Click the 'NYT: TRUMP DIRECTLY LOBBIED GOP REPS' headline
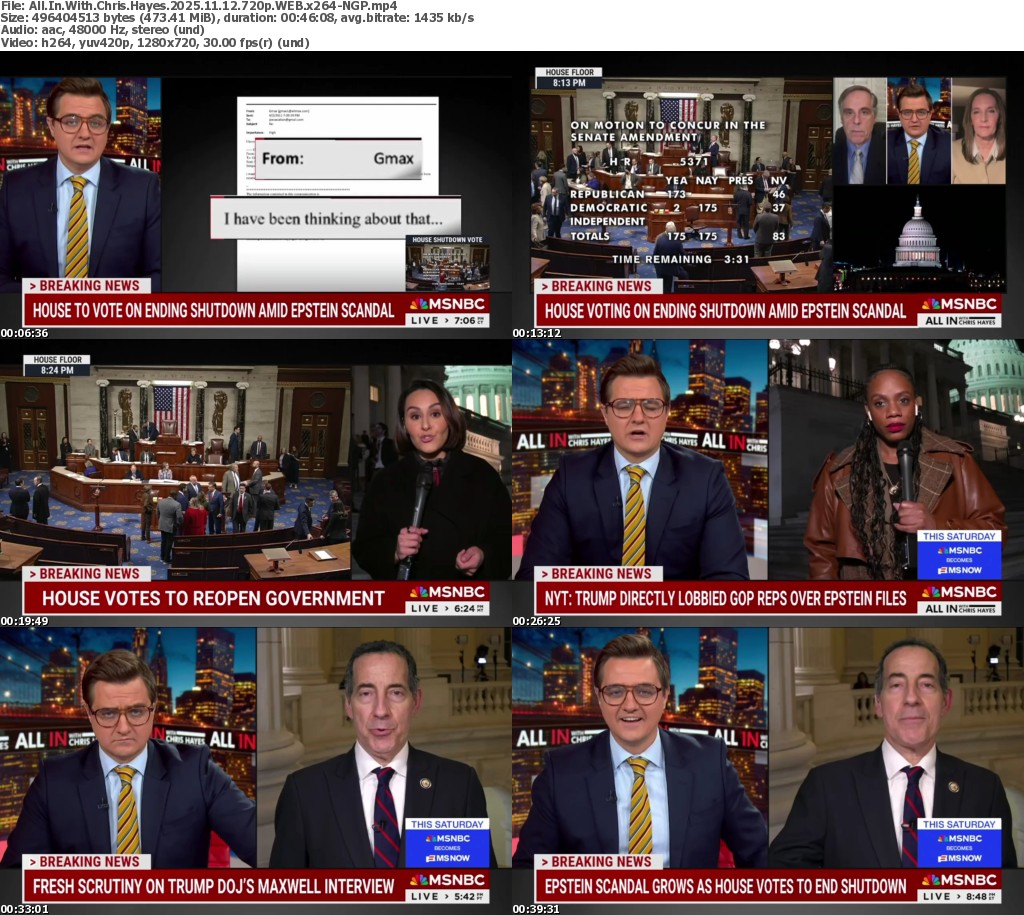 pos(725,599)
